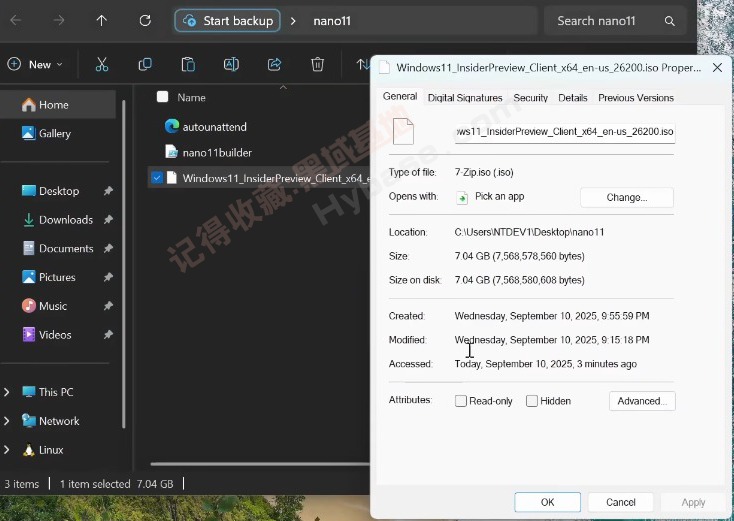The image size is (734, 521).
Task: Switch to the Details tab
Action: (573, 98)
